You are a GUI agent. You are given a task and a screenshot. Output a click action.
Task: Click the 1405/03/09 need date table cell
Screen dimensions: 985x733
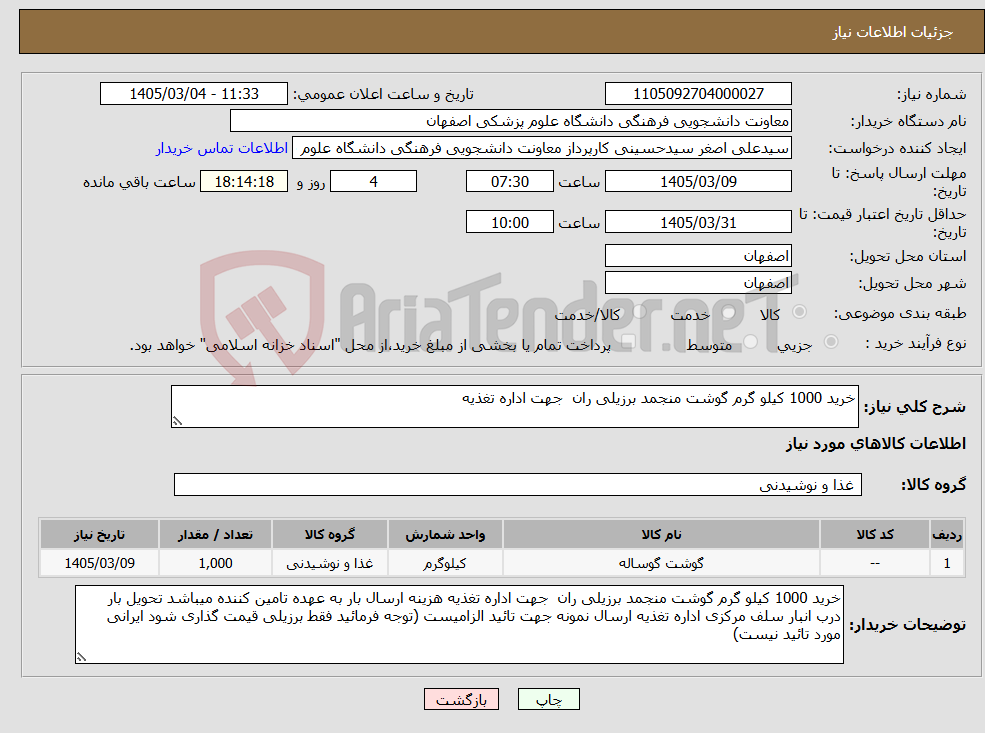pyautogui.click(x=99, y=563)
